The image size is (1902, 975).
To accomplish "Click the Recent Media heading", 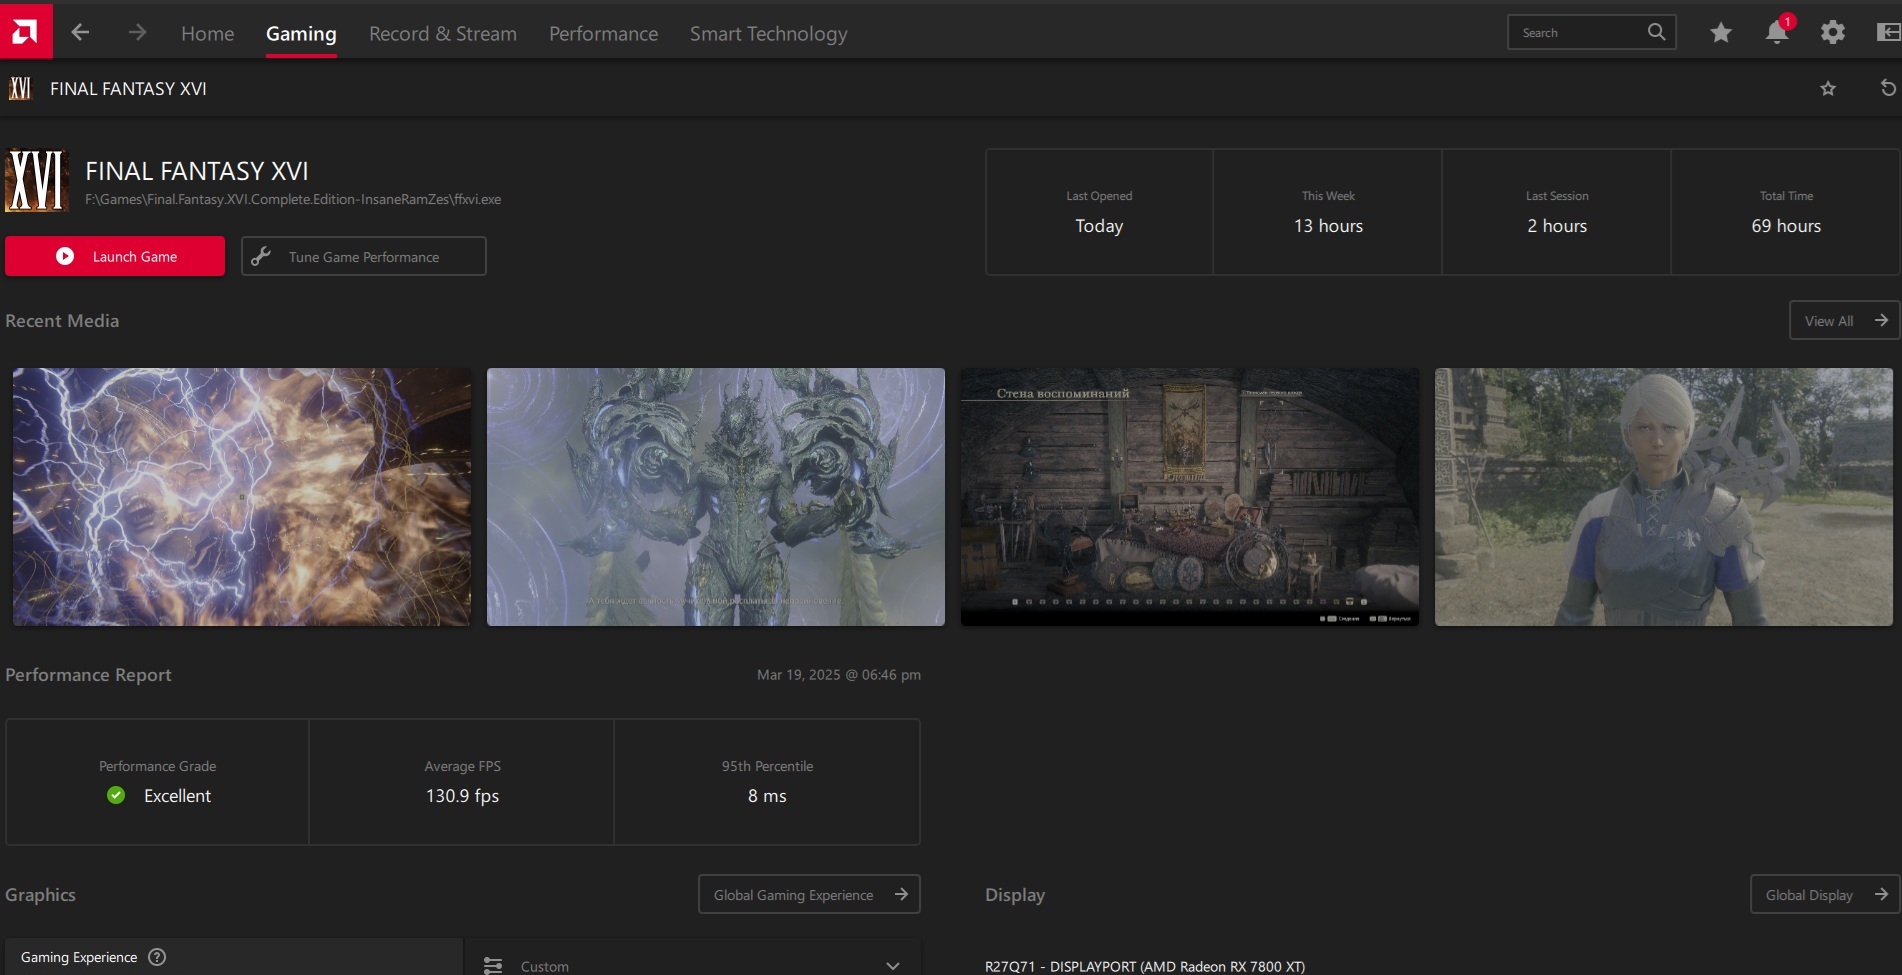I will [62, 320].
